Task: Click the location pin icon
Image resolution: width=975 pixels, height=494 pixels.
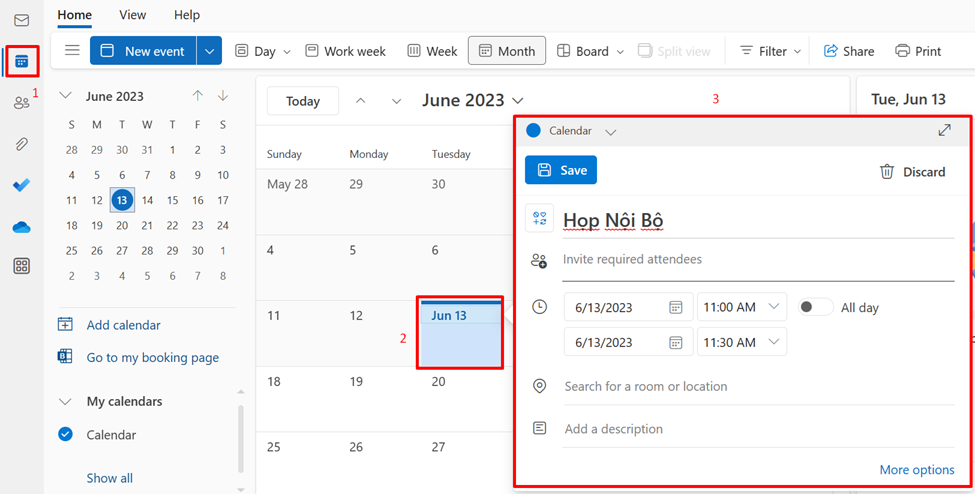Action: pos(540,386)
